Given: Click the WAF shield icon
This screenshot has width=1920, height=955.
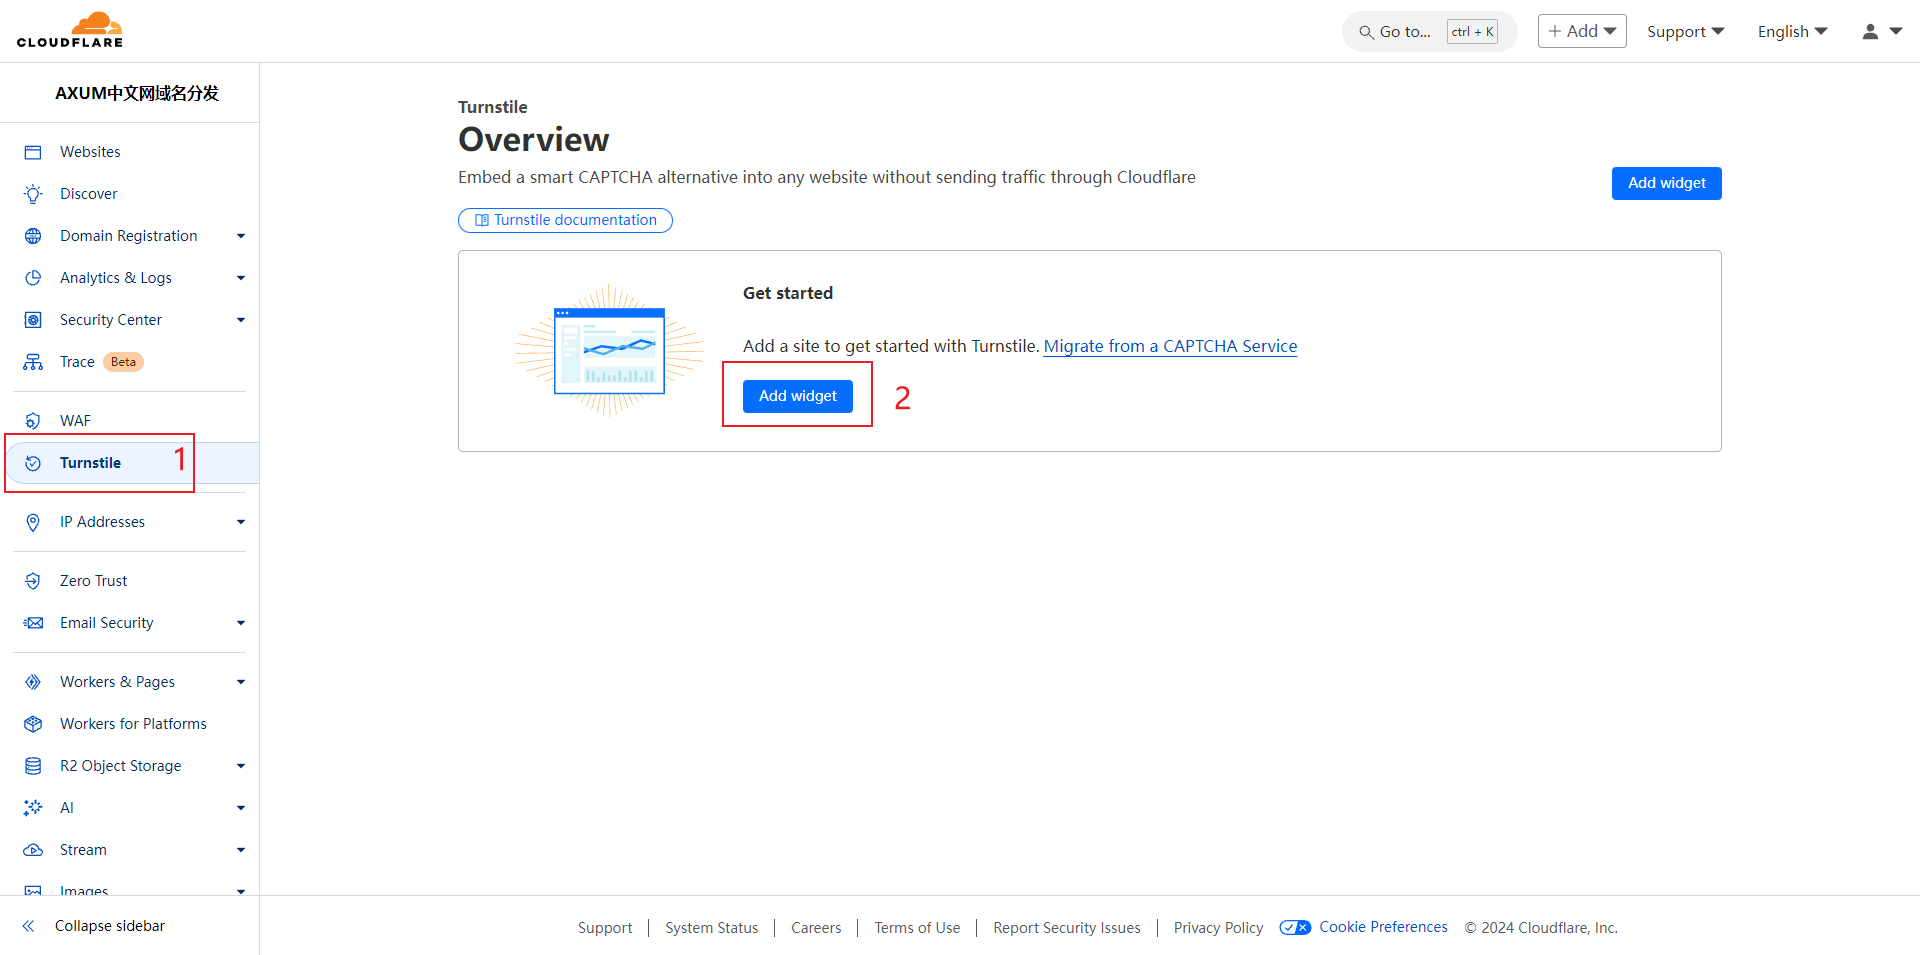Looking at the screenshot, I should pos(33,421).
